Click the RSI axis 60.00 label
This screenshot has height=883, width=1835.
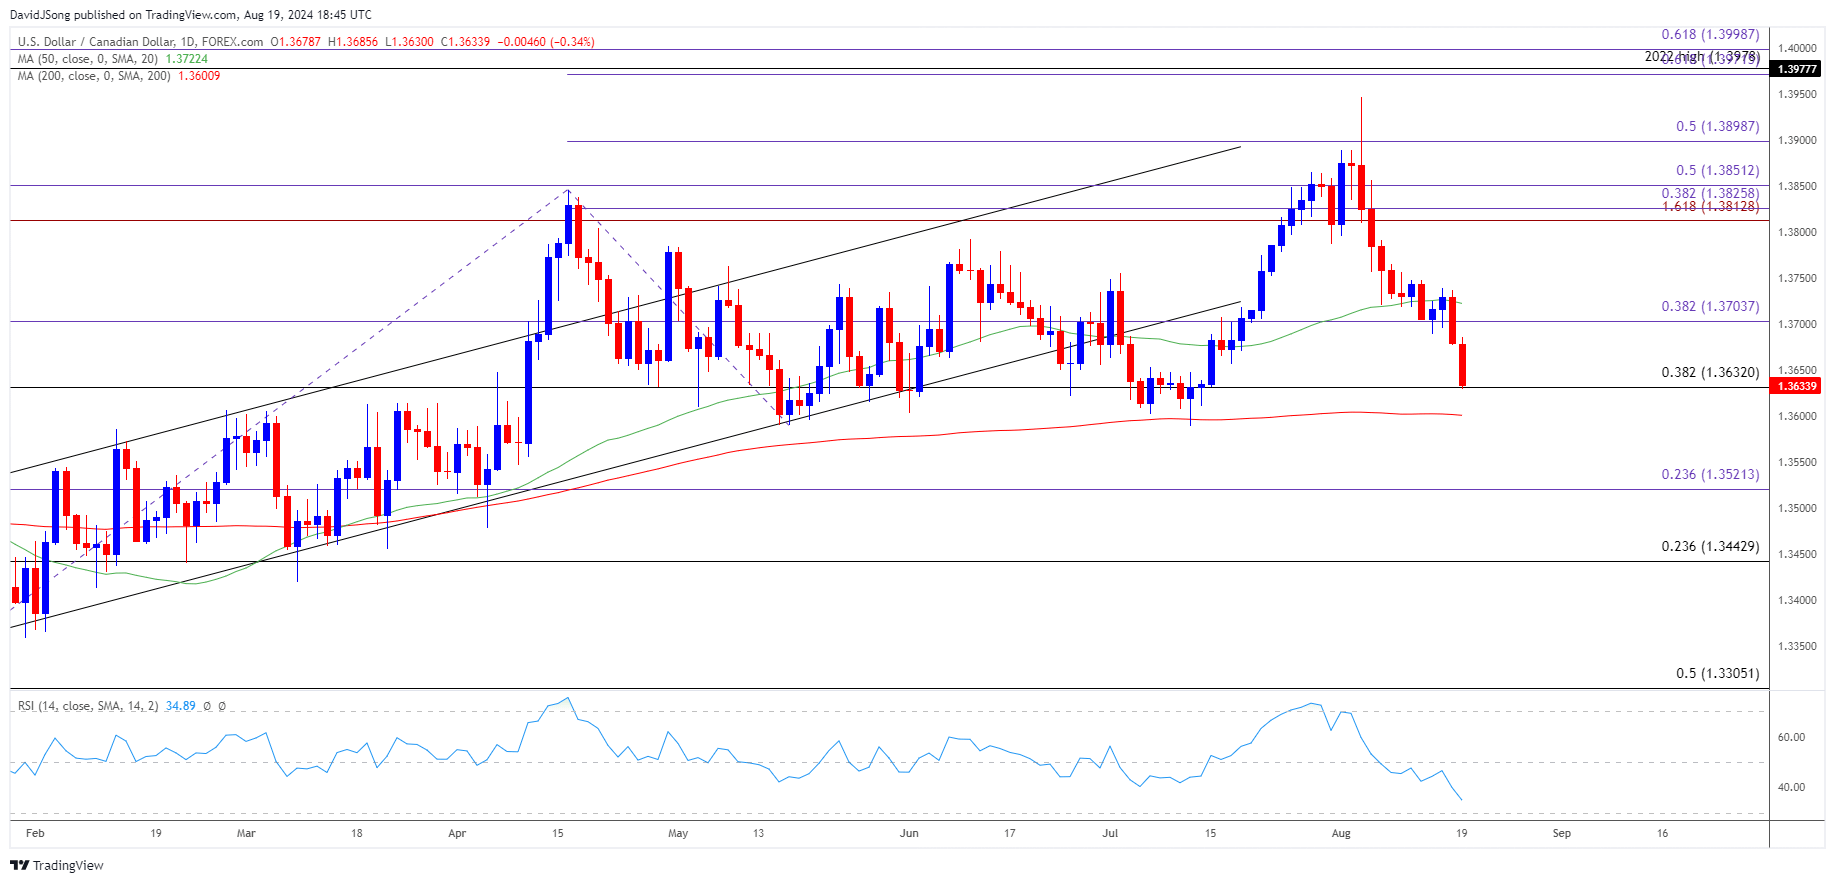click(1791, 737)
